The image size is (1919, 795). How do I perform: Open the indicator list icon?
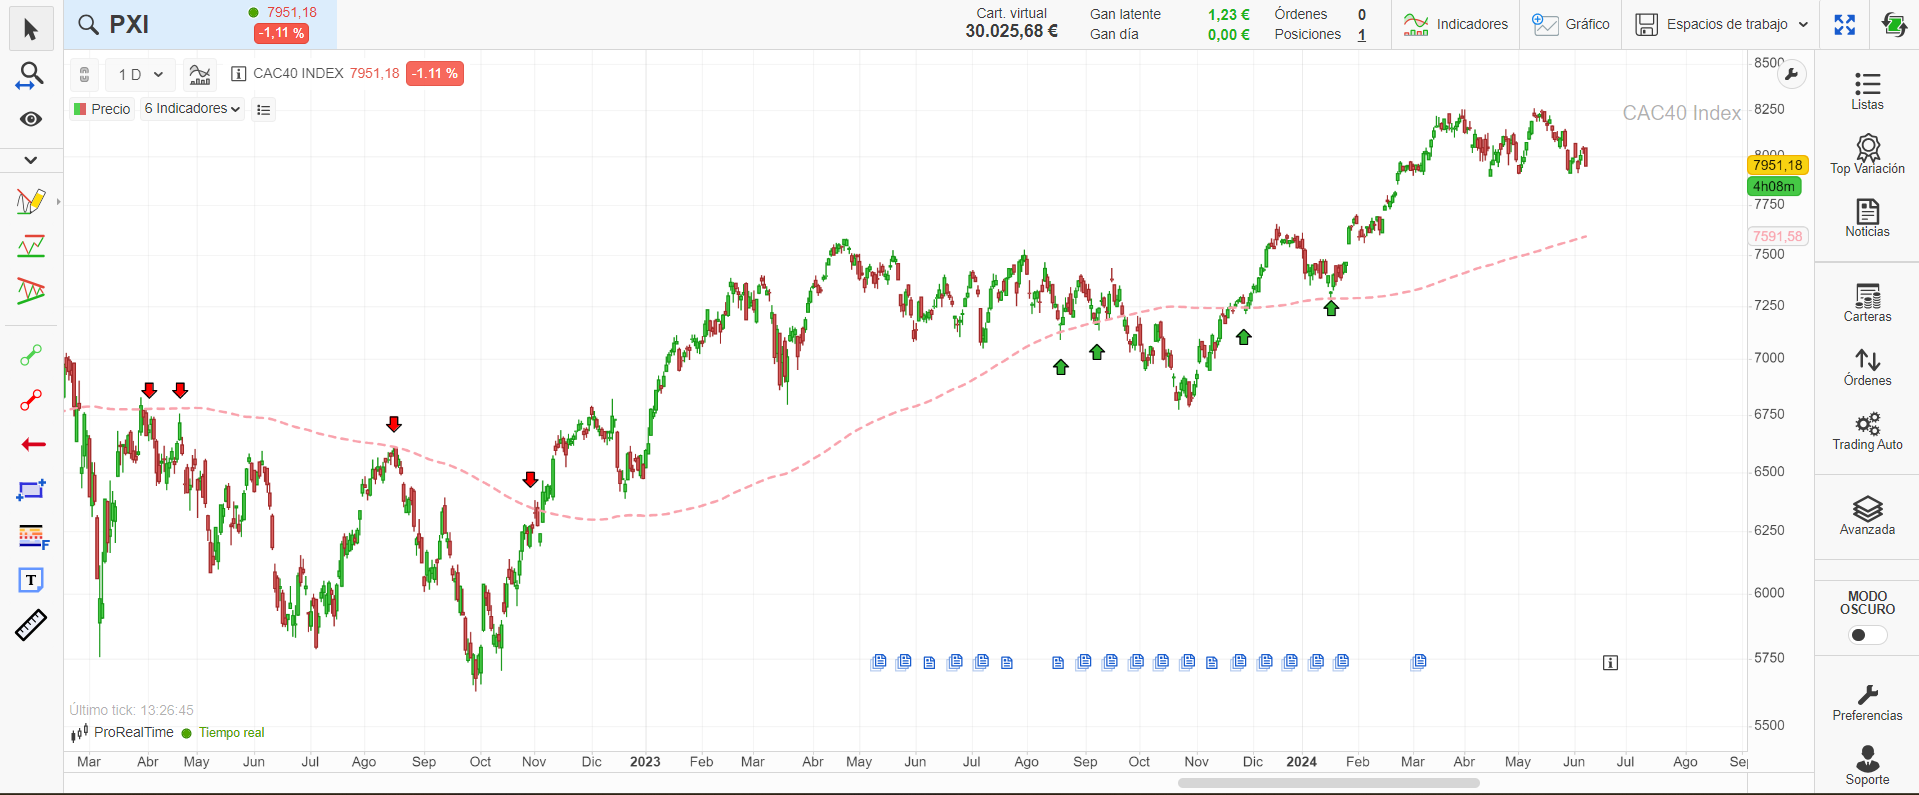263,110
